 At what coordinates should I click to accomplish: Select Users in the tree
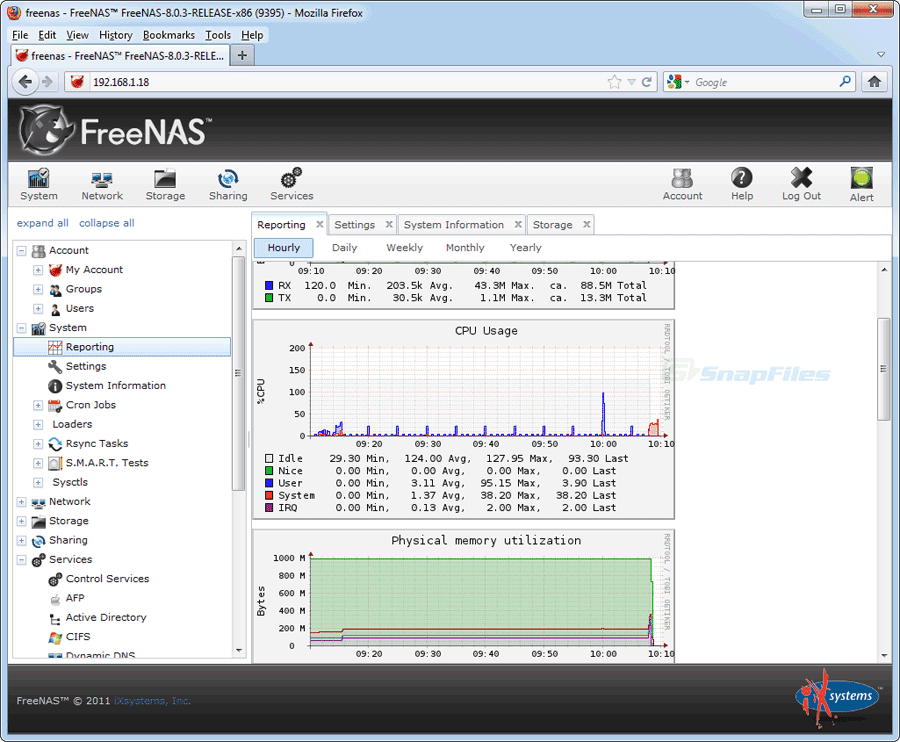click(x=80, y=309)
